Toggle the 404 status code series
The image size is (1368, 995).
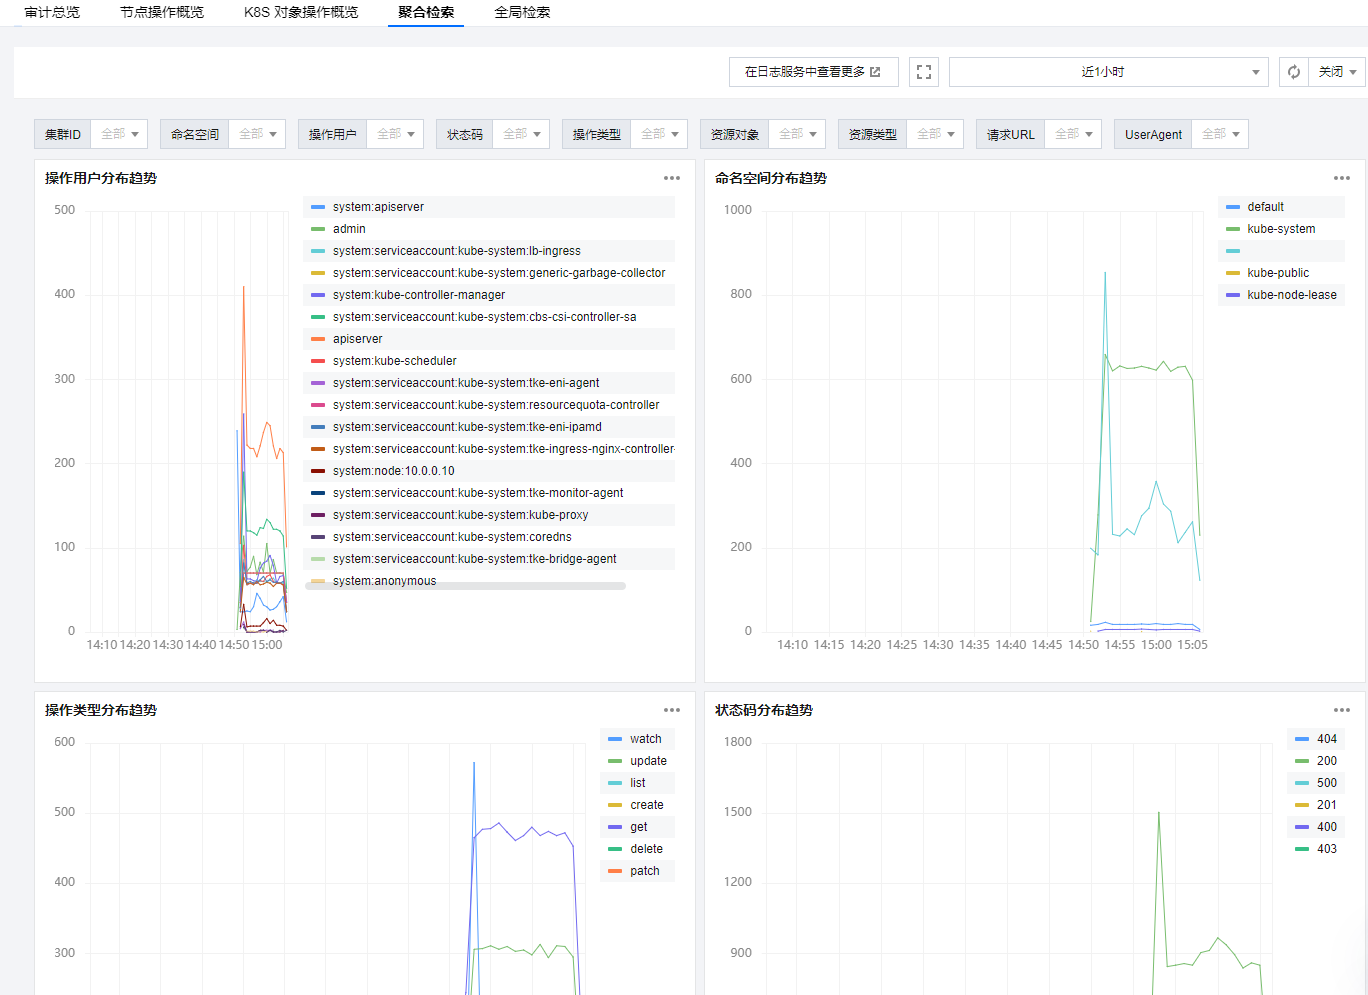(1326, 739)
